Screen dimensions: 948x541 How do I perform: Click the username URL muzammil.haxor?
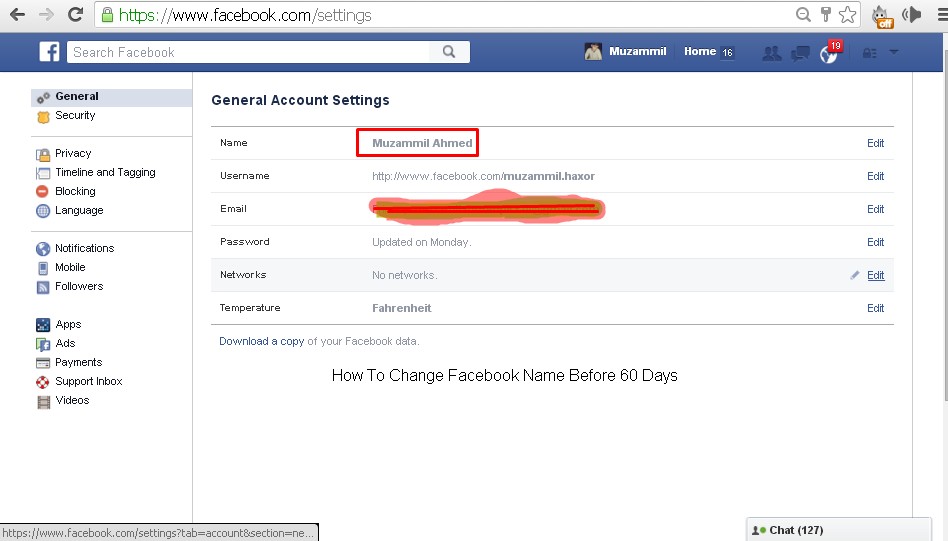pyautogui.click(x=483, y=177)
